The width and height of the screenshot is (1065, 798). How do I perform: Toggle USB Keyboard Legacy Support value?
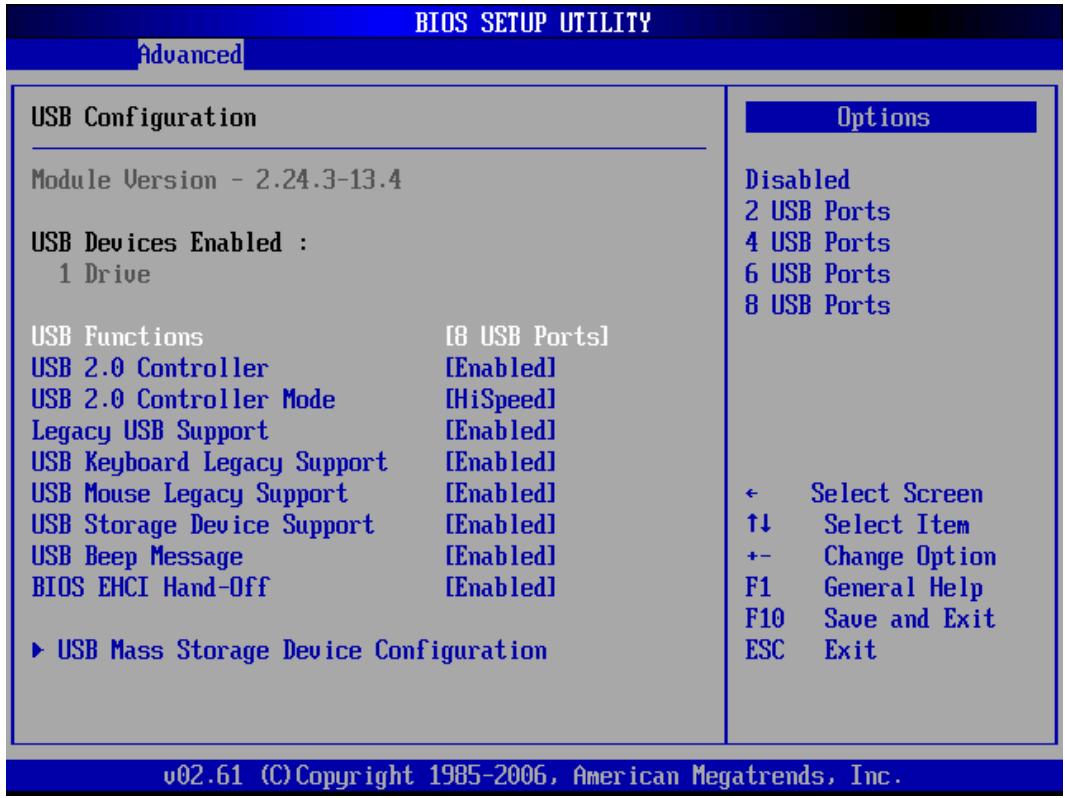(501, 462)
